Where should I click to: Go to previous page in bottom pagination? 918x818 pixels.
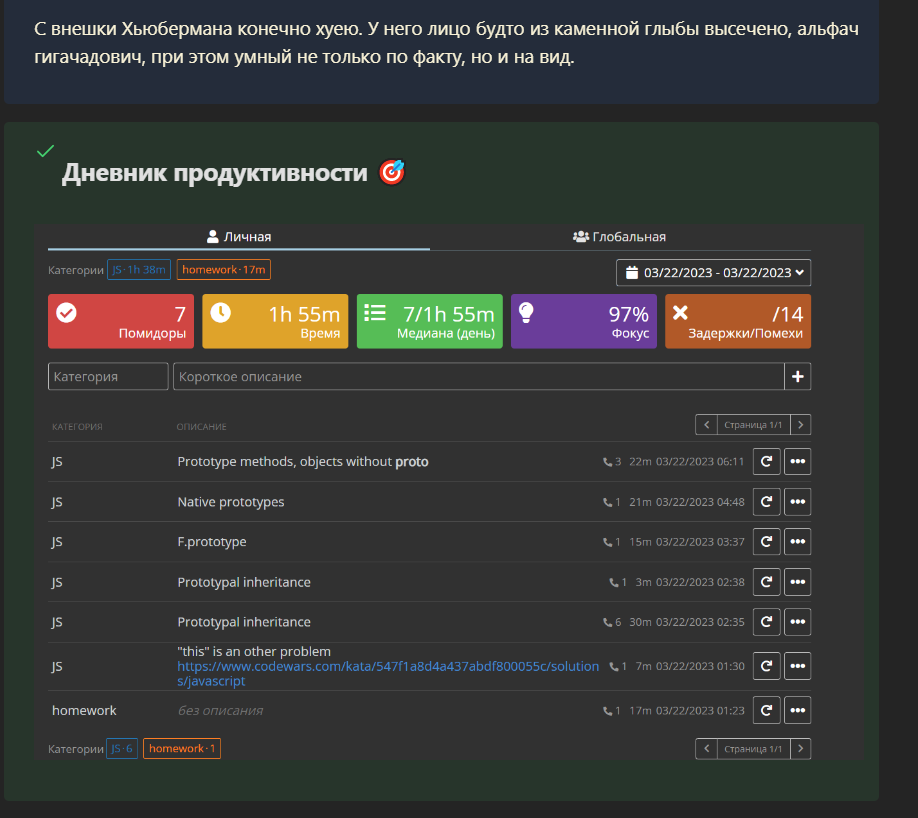(706, 748)
